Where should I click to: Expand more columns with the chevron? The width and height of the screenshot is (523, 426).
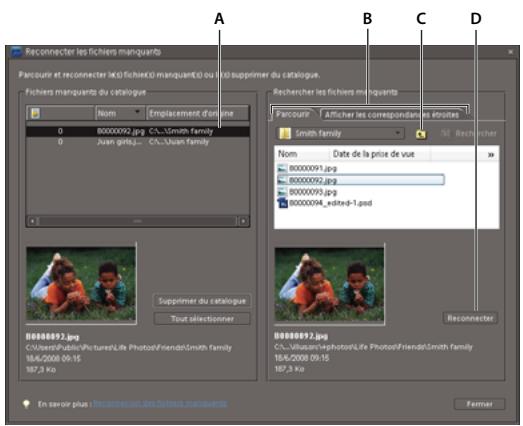(x=491, y=154)
